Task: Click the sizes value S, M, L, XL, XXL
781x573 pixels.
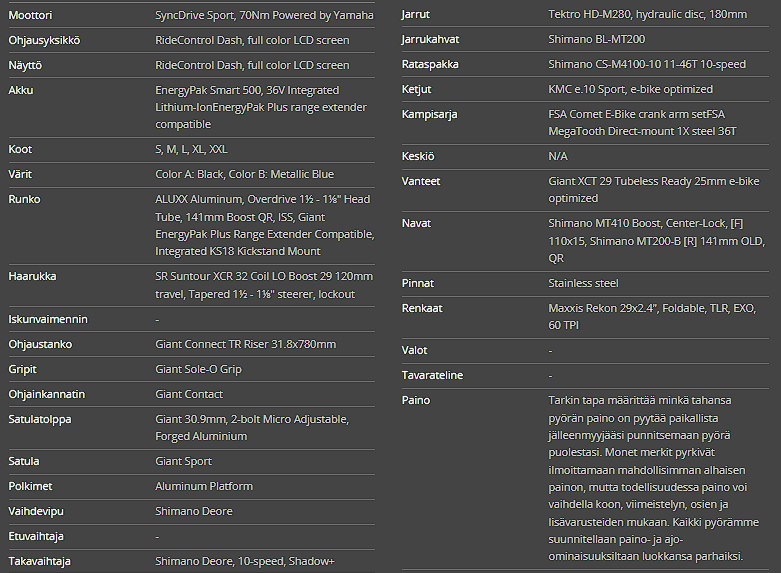Action: click(191, 149)
